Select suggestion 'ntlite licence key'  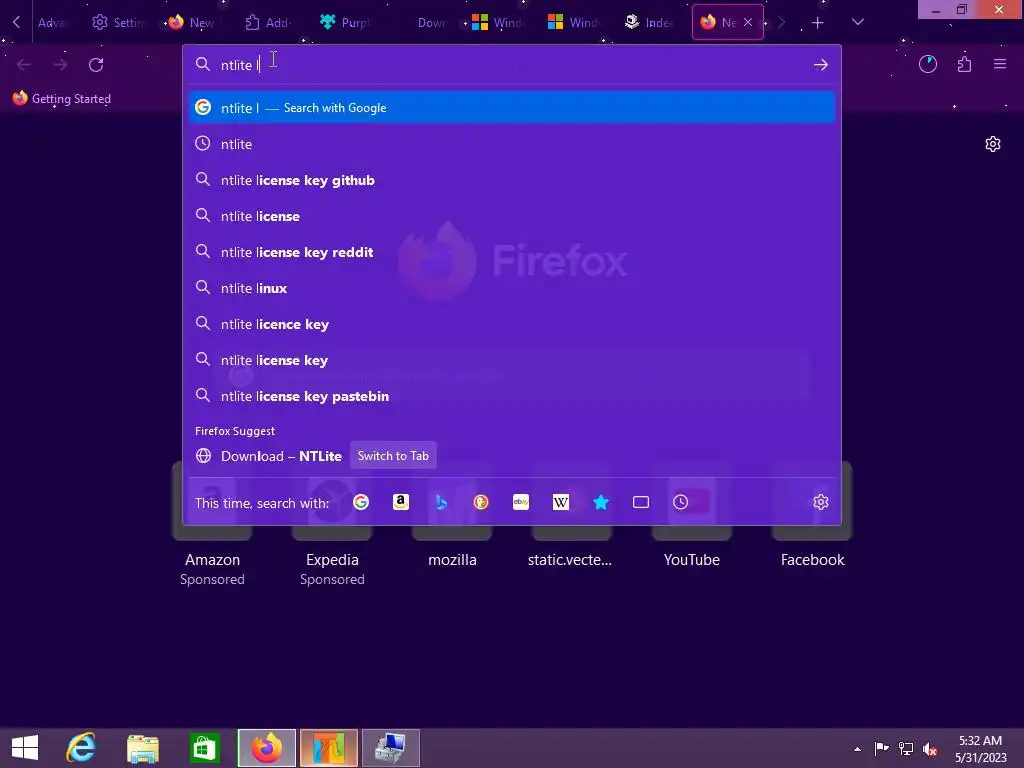[x=512, y=324]
